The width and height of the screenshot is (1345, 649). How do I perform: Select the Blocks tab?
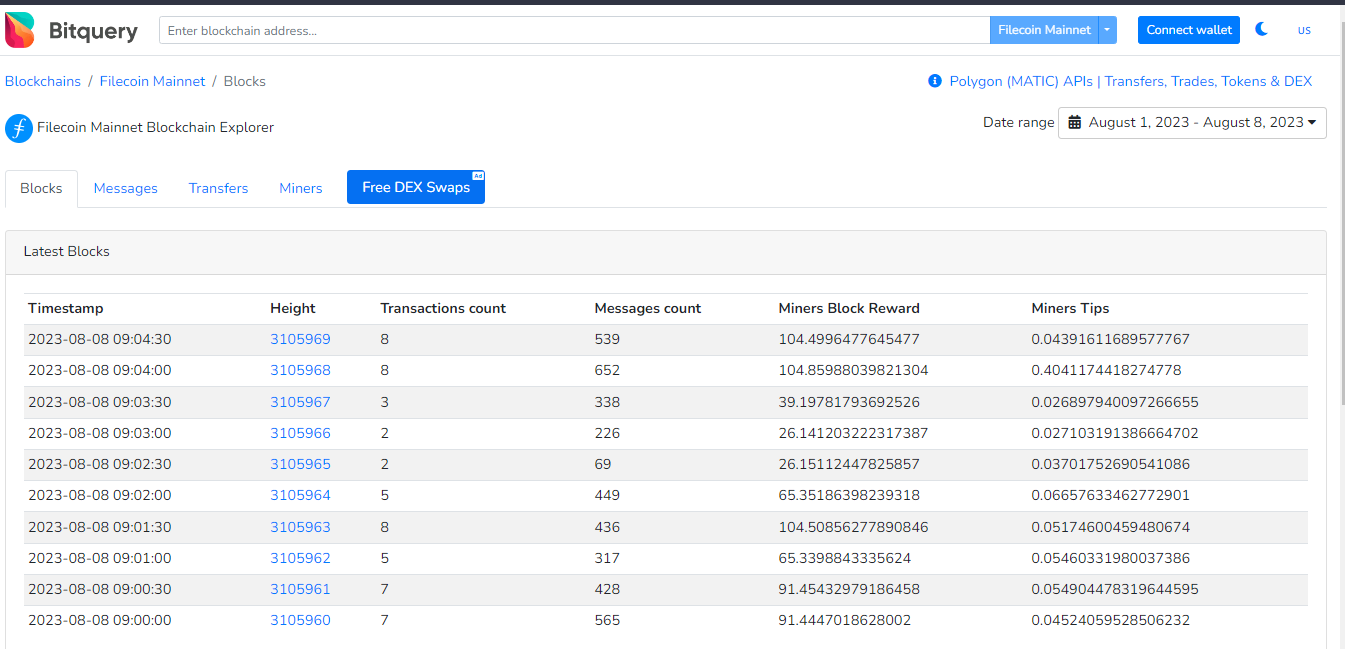click(x=41, y=188)
